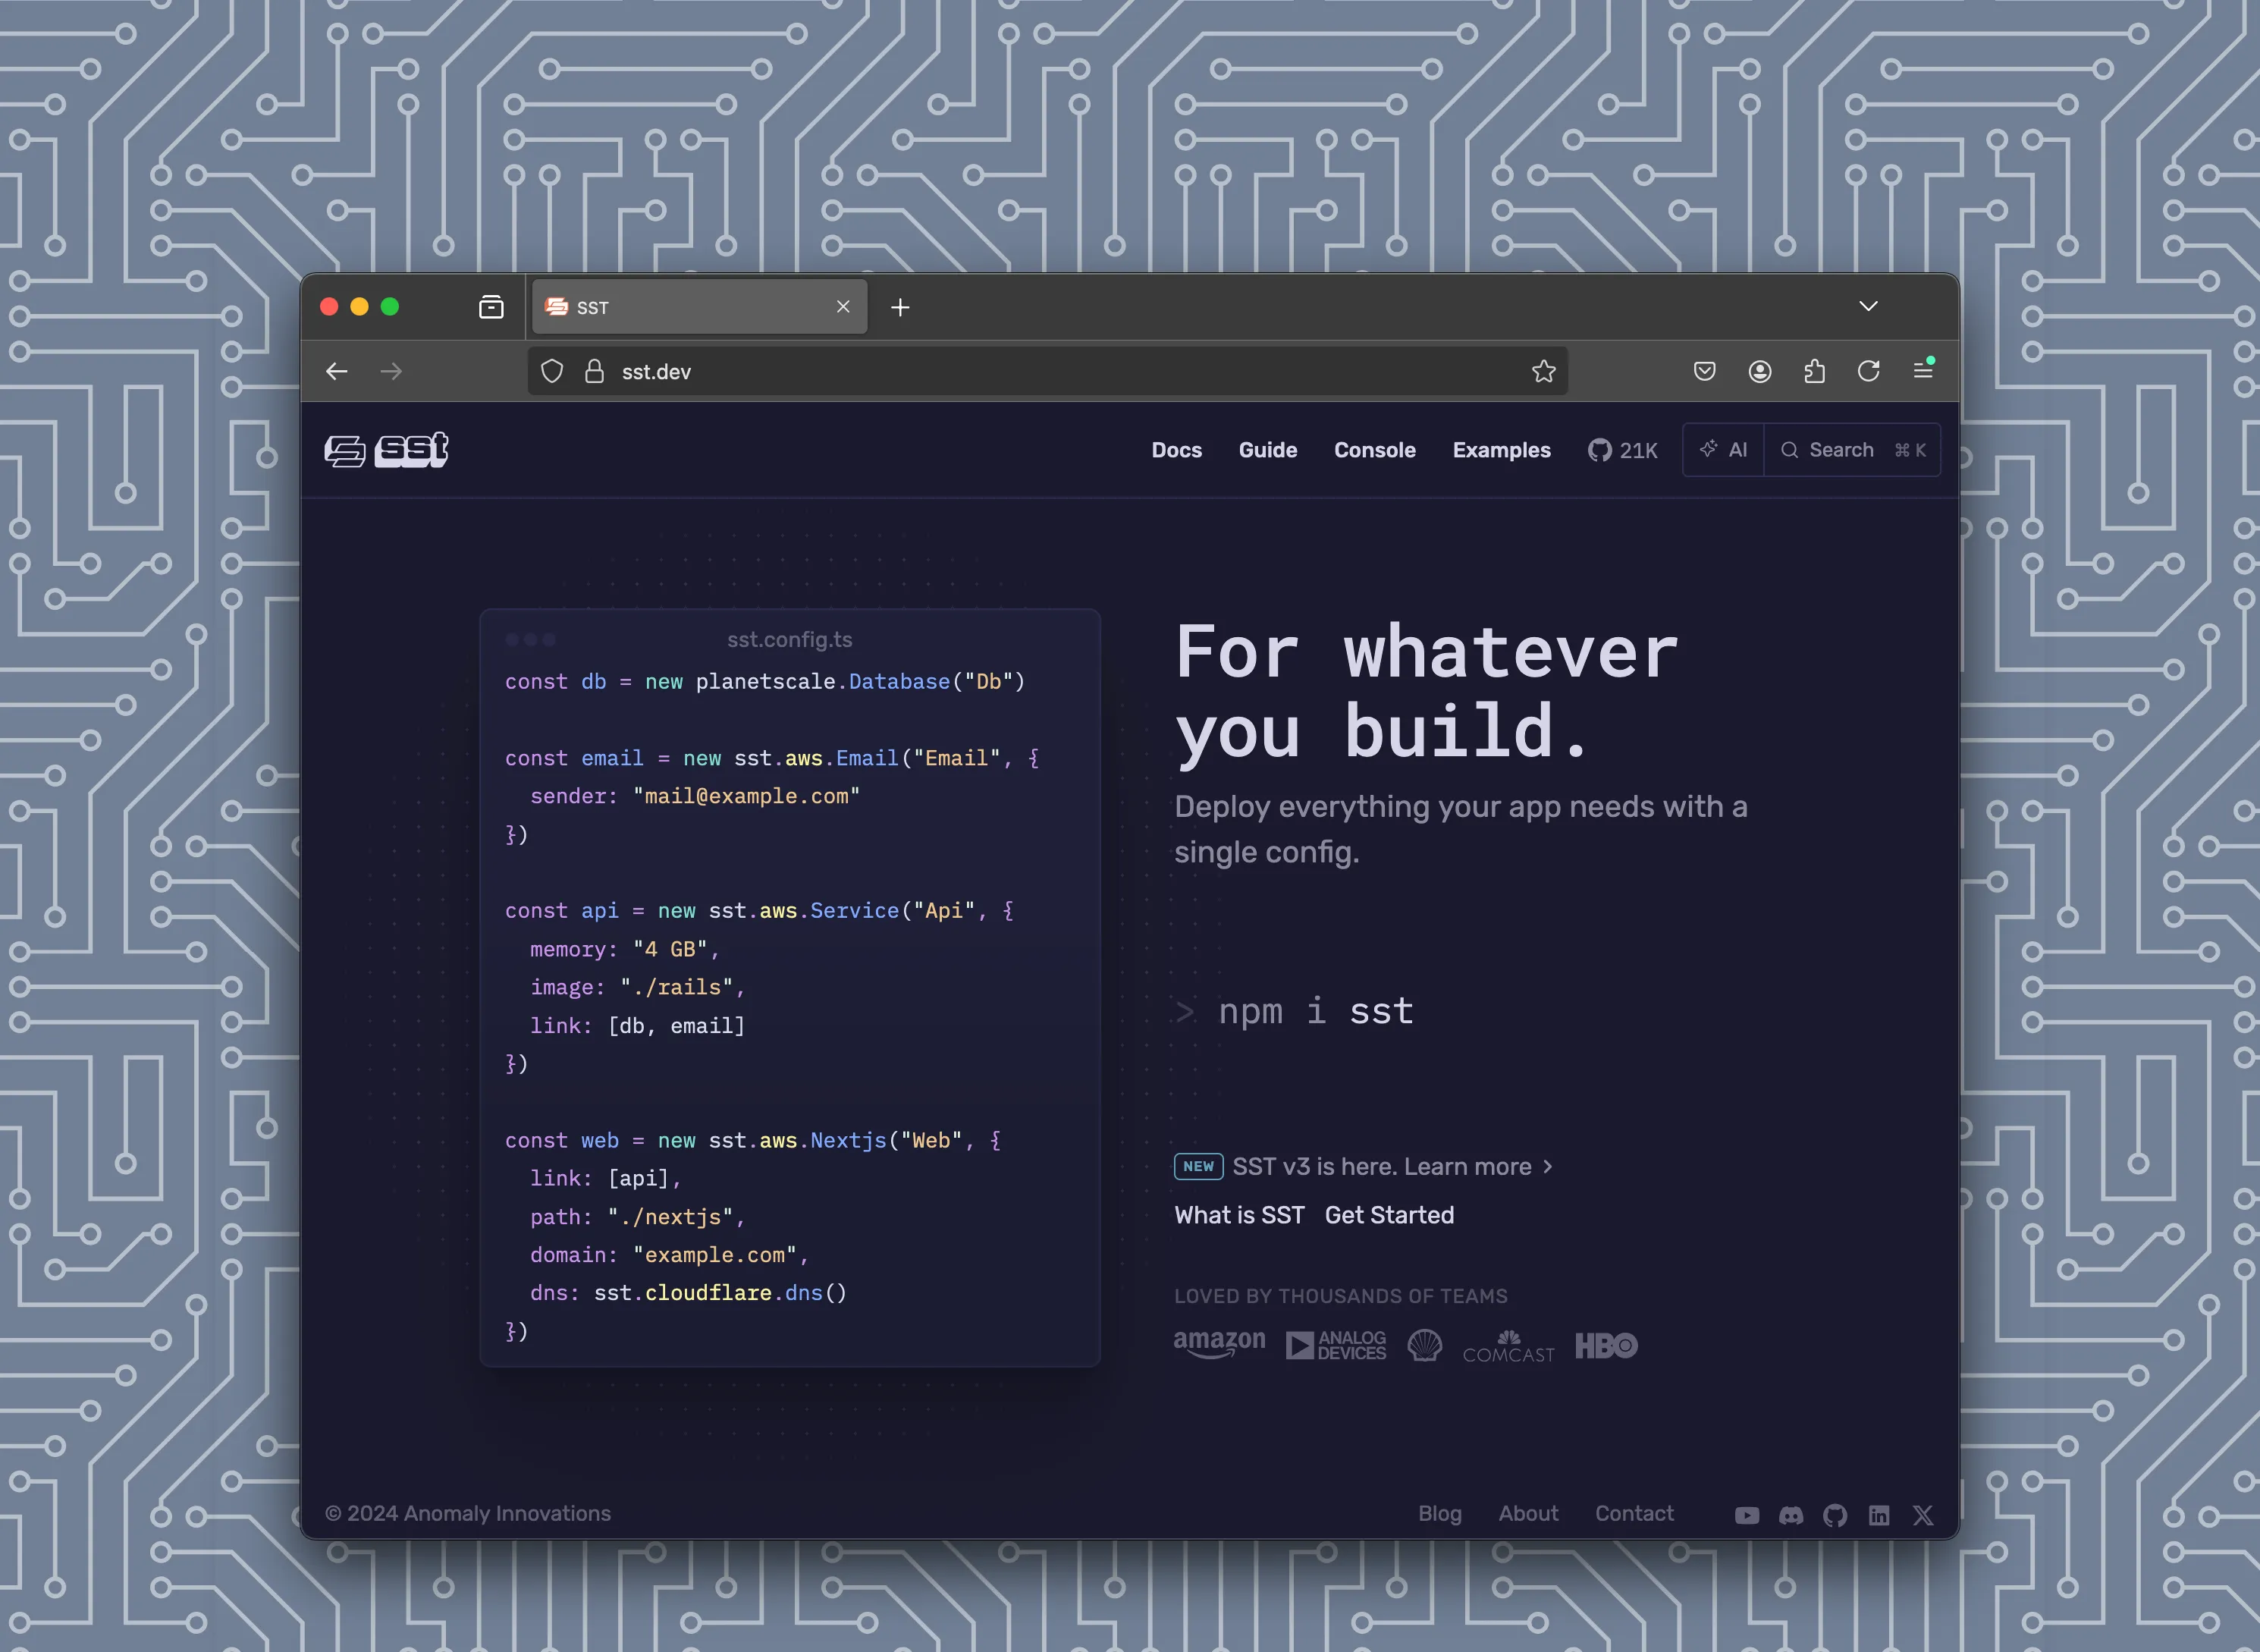Open the X (Twitter) icon in the footer
Viewport: 2260px width, 1652px height.
1922,1515
